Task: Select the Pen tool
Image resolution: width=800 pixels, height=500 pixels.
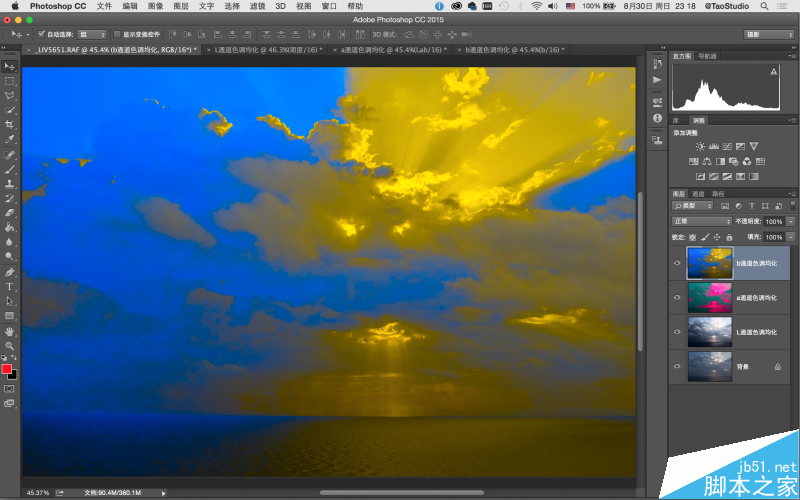Action: pos(9,272)
